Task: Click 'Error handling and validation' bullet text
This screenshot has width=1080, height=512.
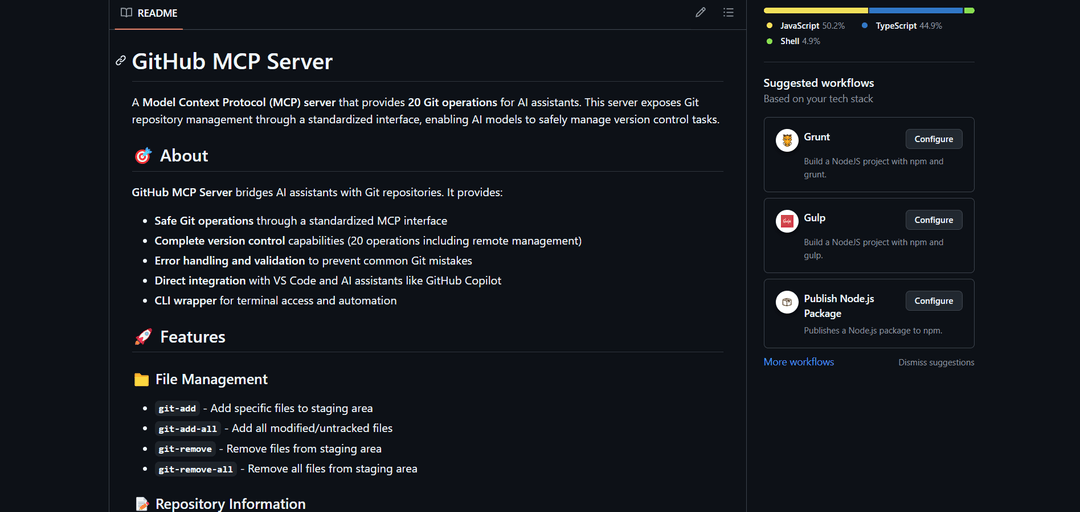Action: point(229,261)
